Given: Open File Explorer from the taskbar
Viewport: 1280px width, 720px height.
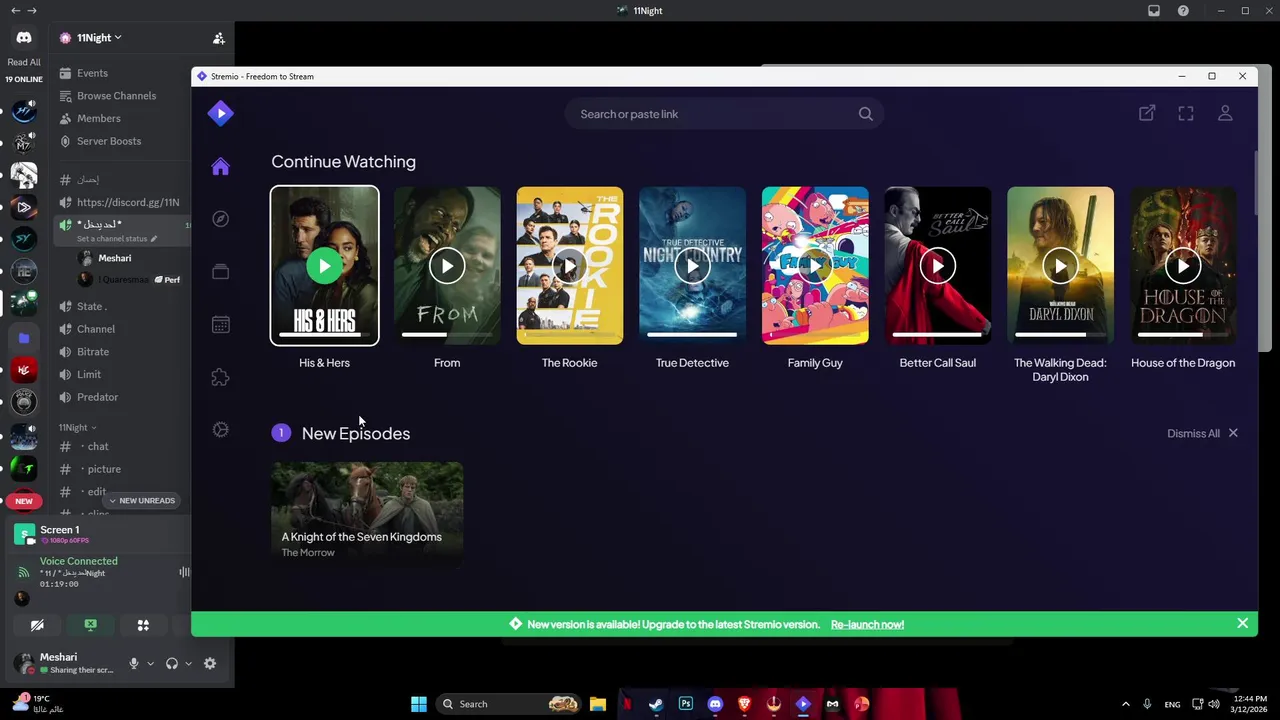Looking at the screenshot, I should [x=597, y=704].
